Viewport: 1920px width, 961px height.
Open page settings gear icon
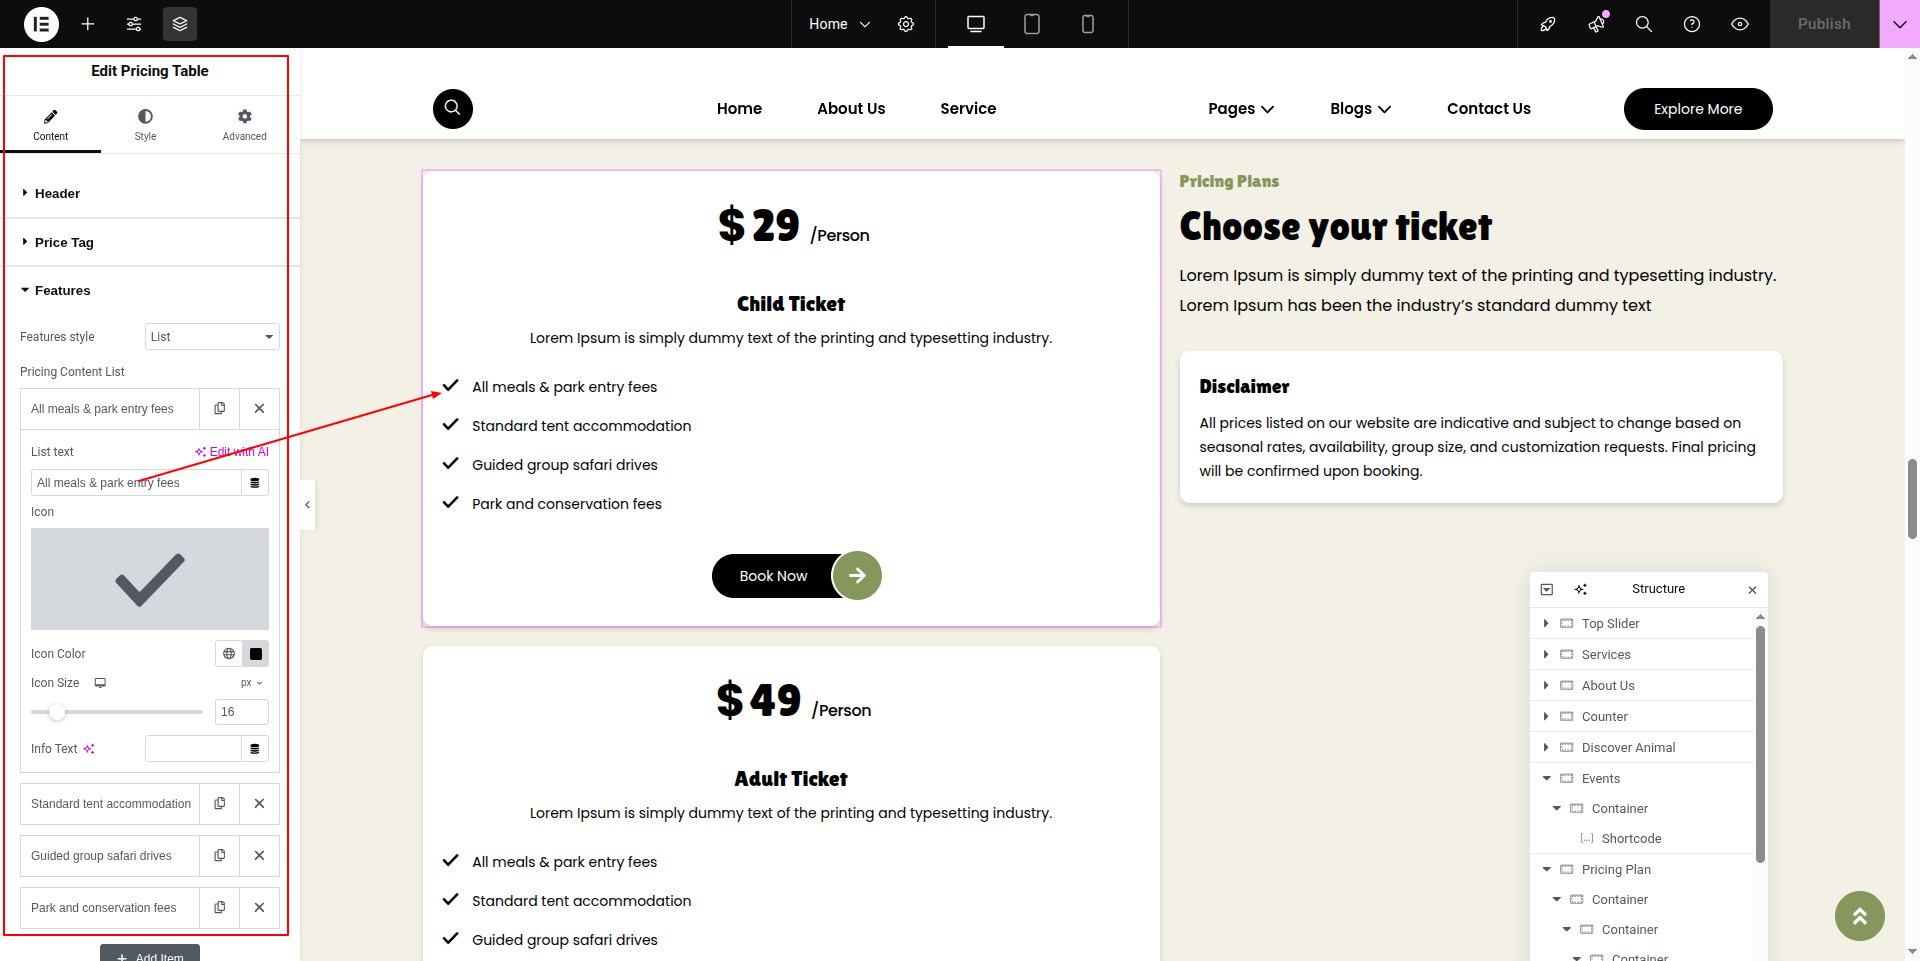coord(906,24)
